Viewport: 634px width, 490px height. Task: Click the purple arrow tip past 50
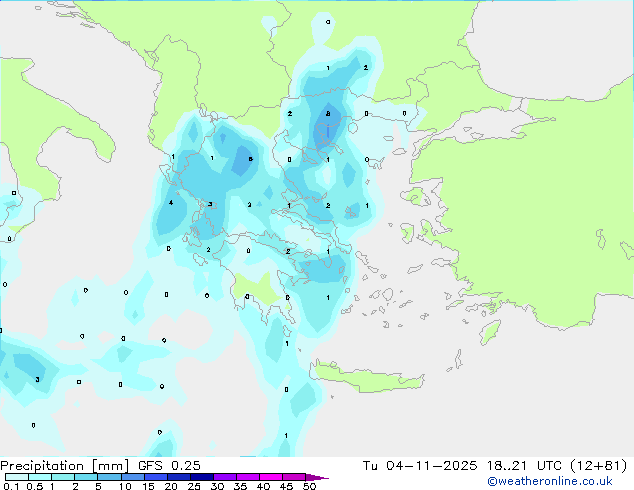click(317, 477)
